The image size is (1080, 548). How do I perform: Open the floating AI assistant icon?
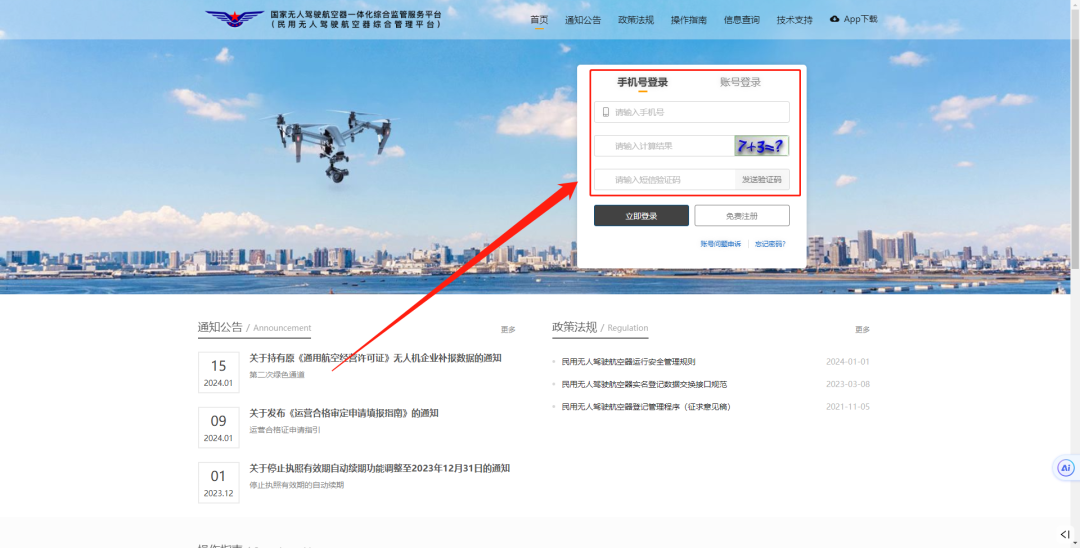click(1066, 468)
